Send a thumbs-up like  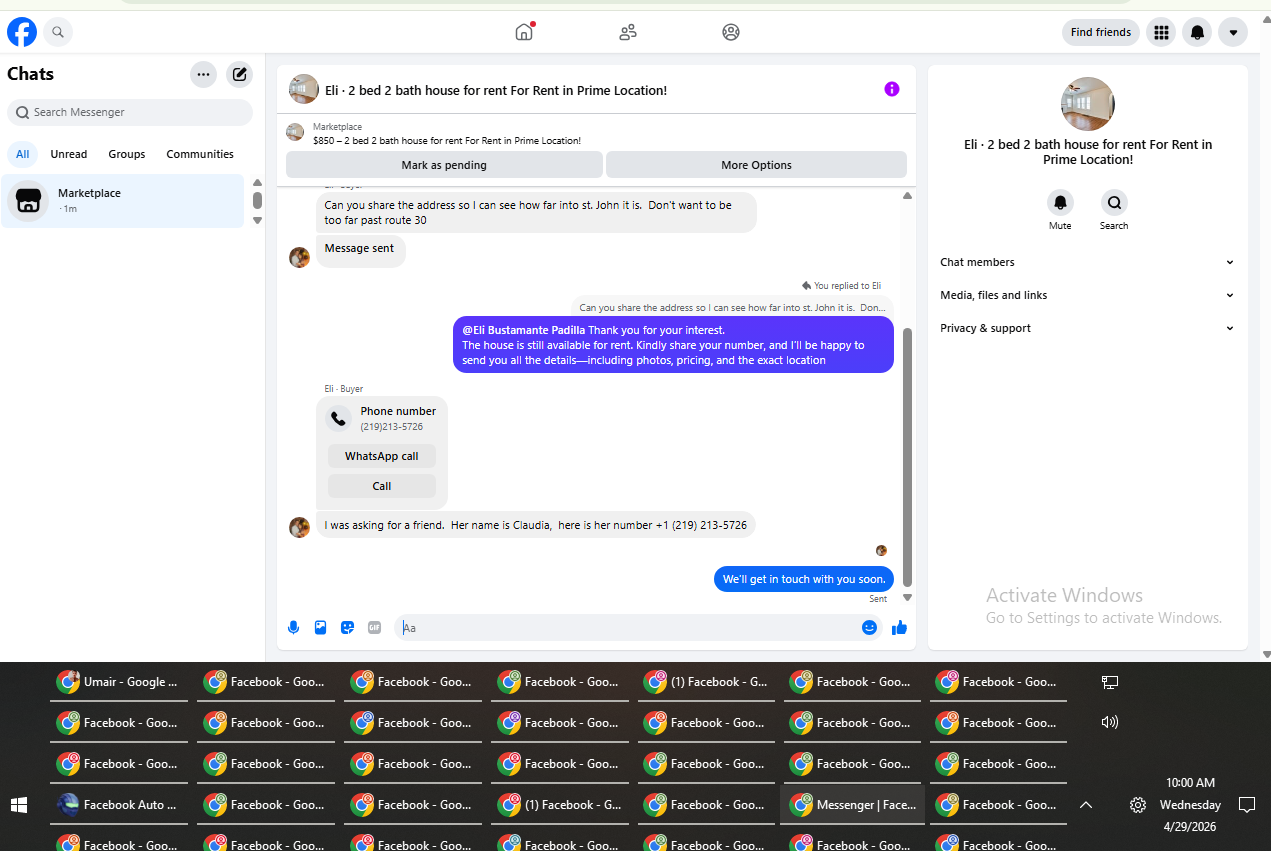[x=899, y=628]
